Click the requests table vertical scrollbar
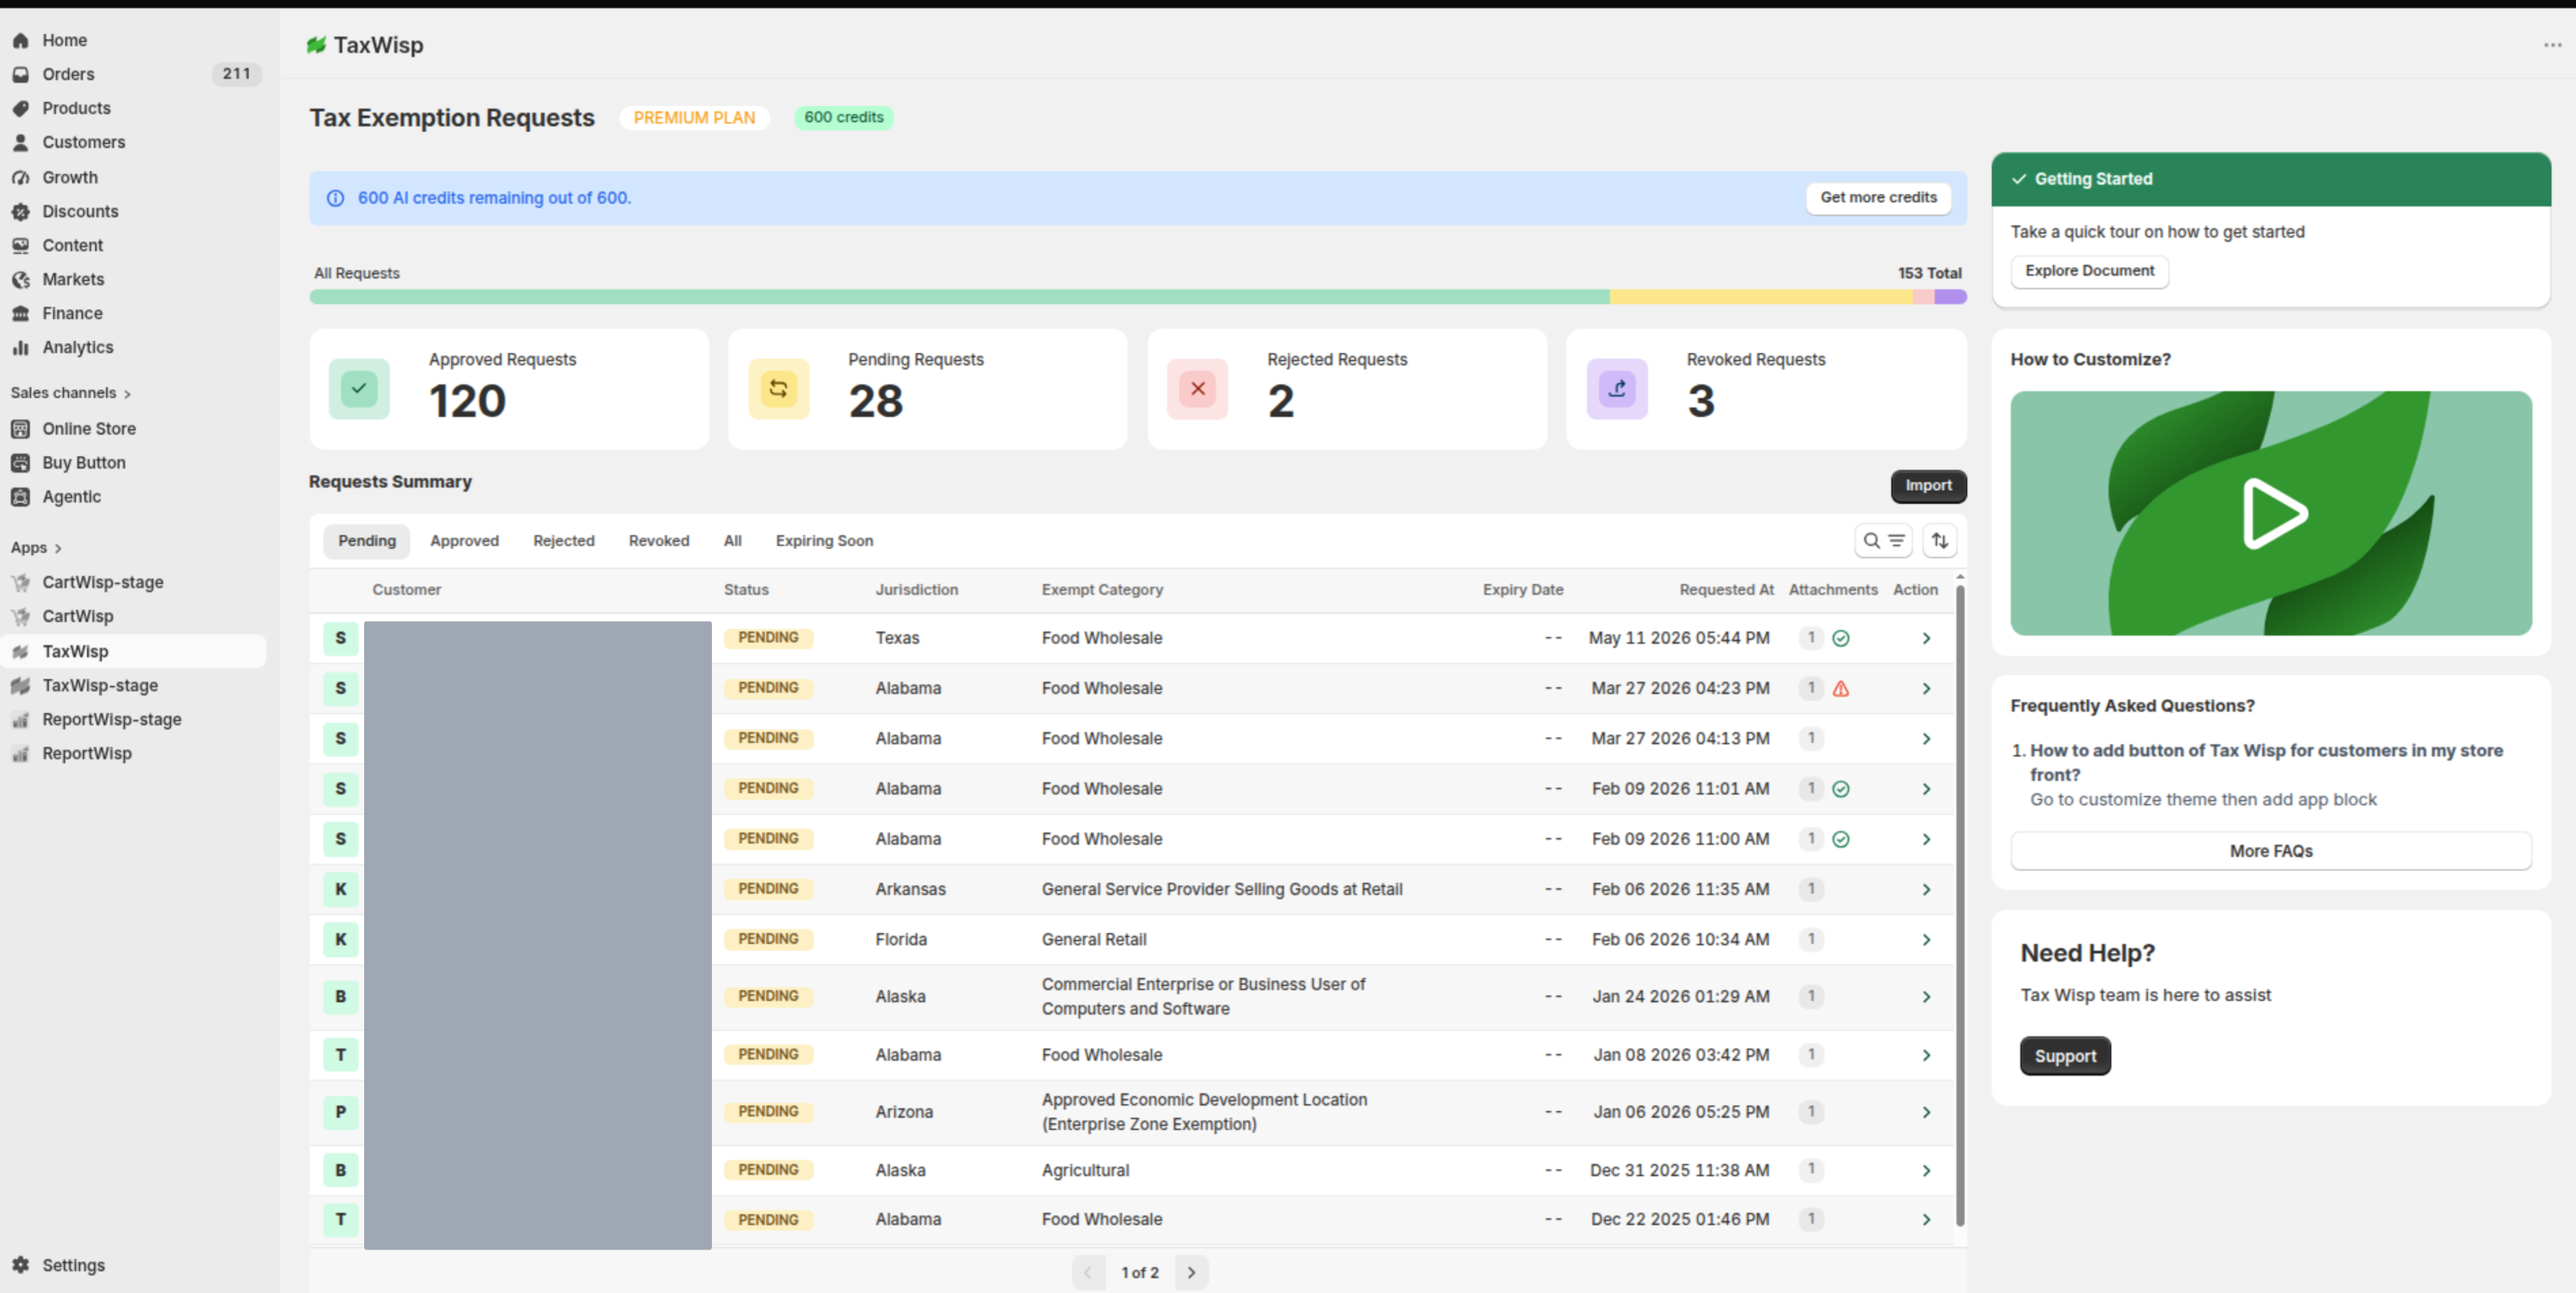 1959,905
